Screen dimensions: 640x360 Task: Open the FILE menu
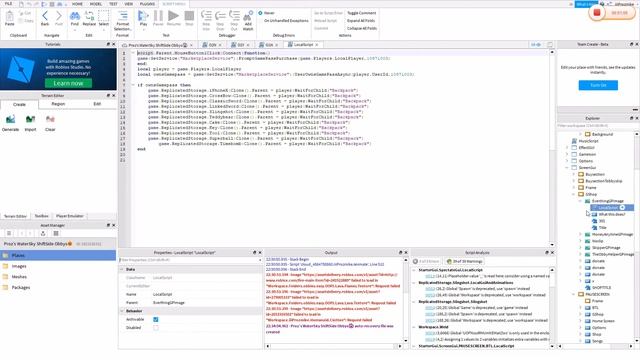(8, 4)
